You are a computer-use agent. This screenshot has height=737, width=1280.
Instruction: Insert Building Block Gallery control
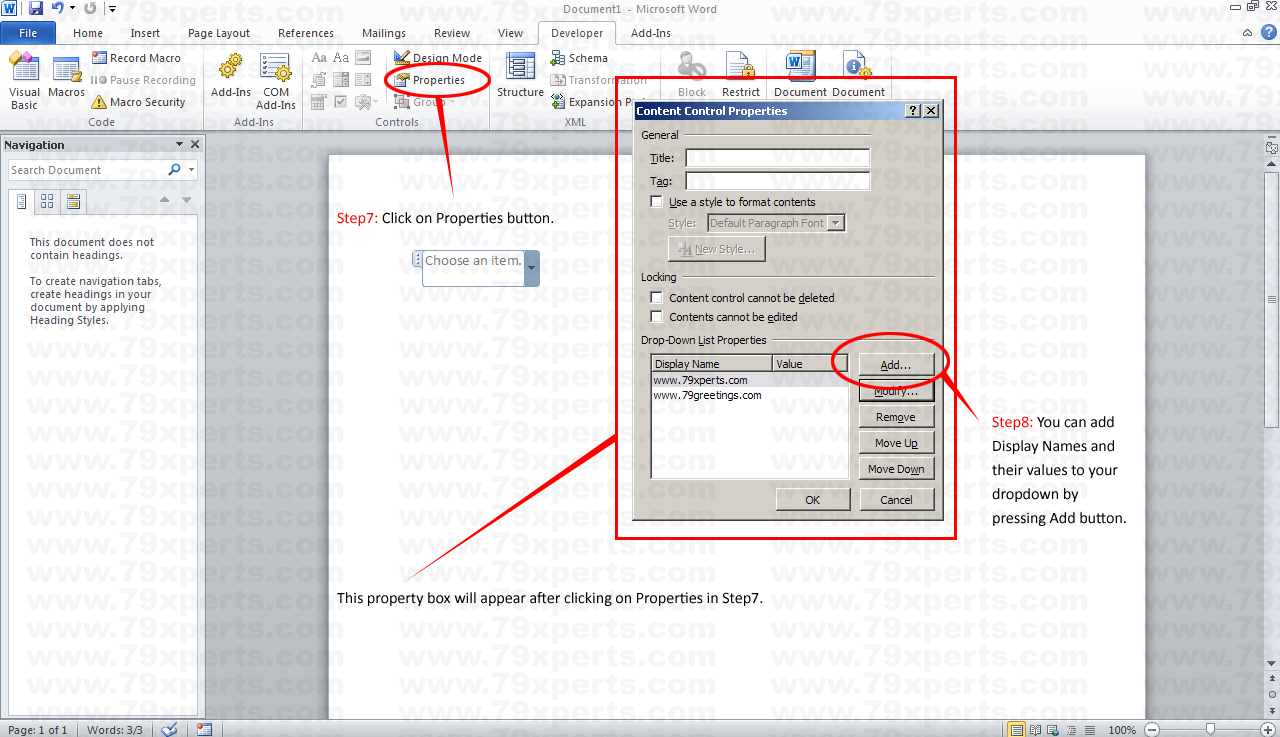tap(319, 79)
